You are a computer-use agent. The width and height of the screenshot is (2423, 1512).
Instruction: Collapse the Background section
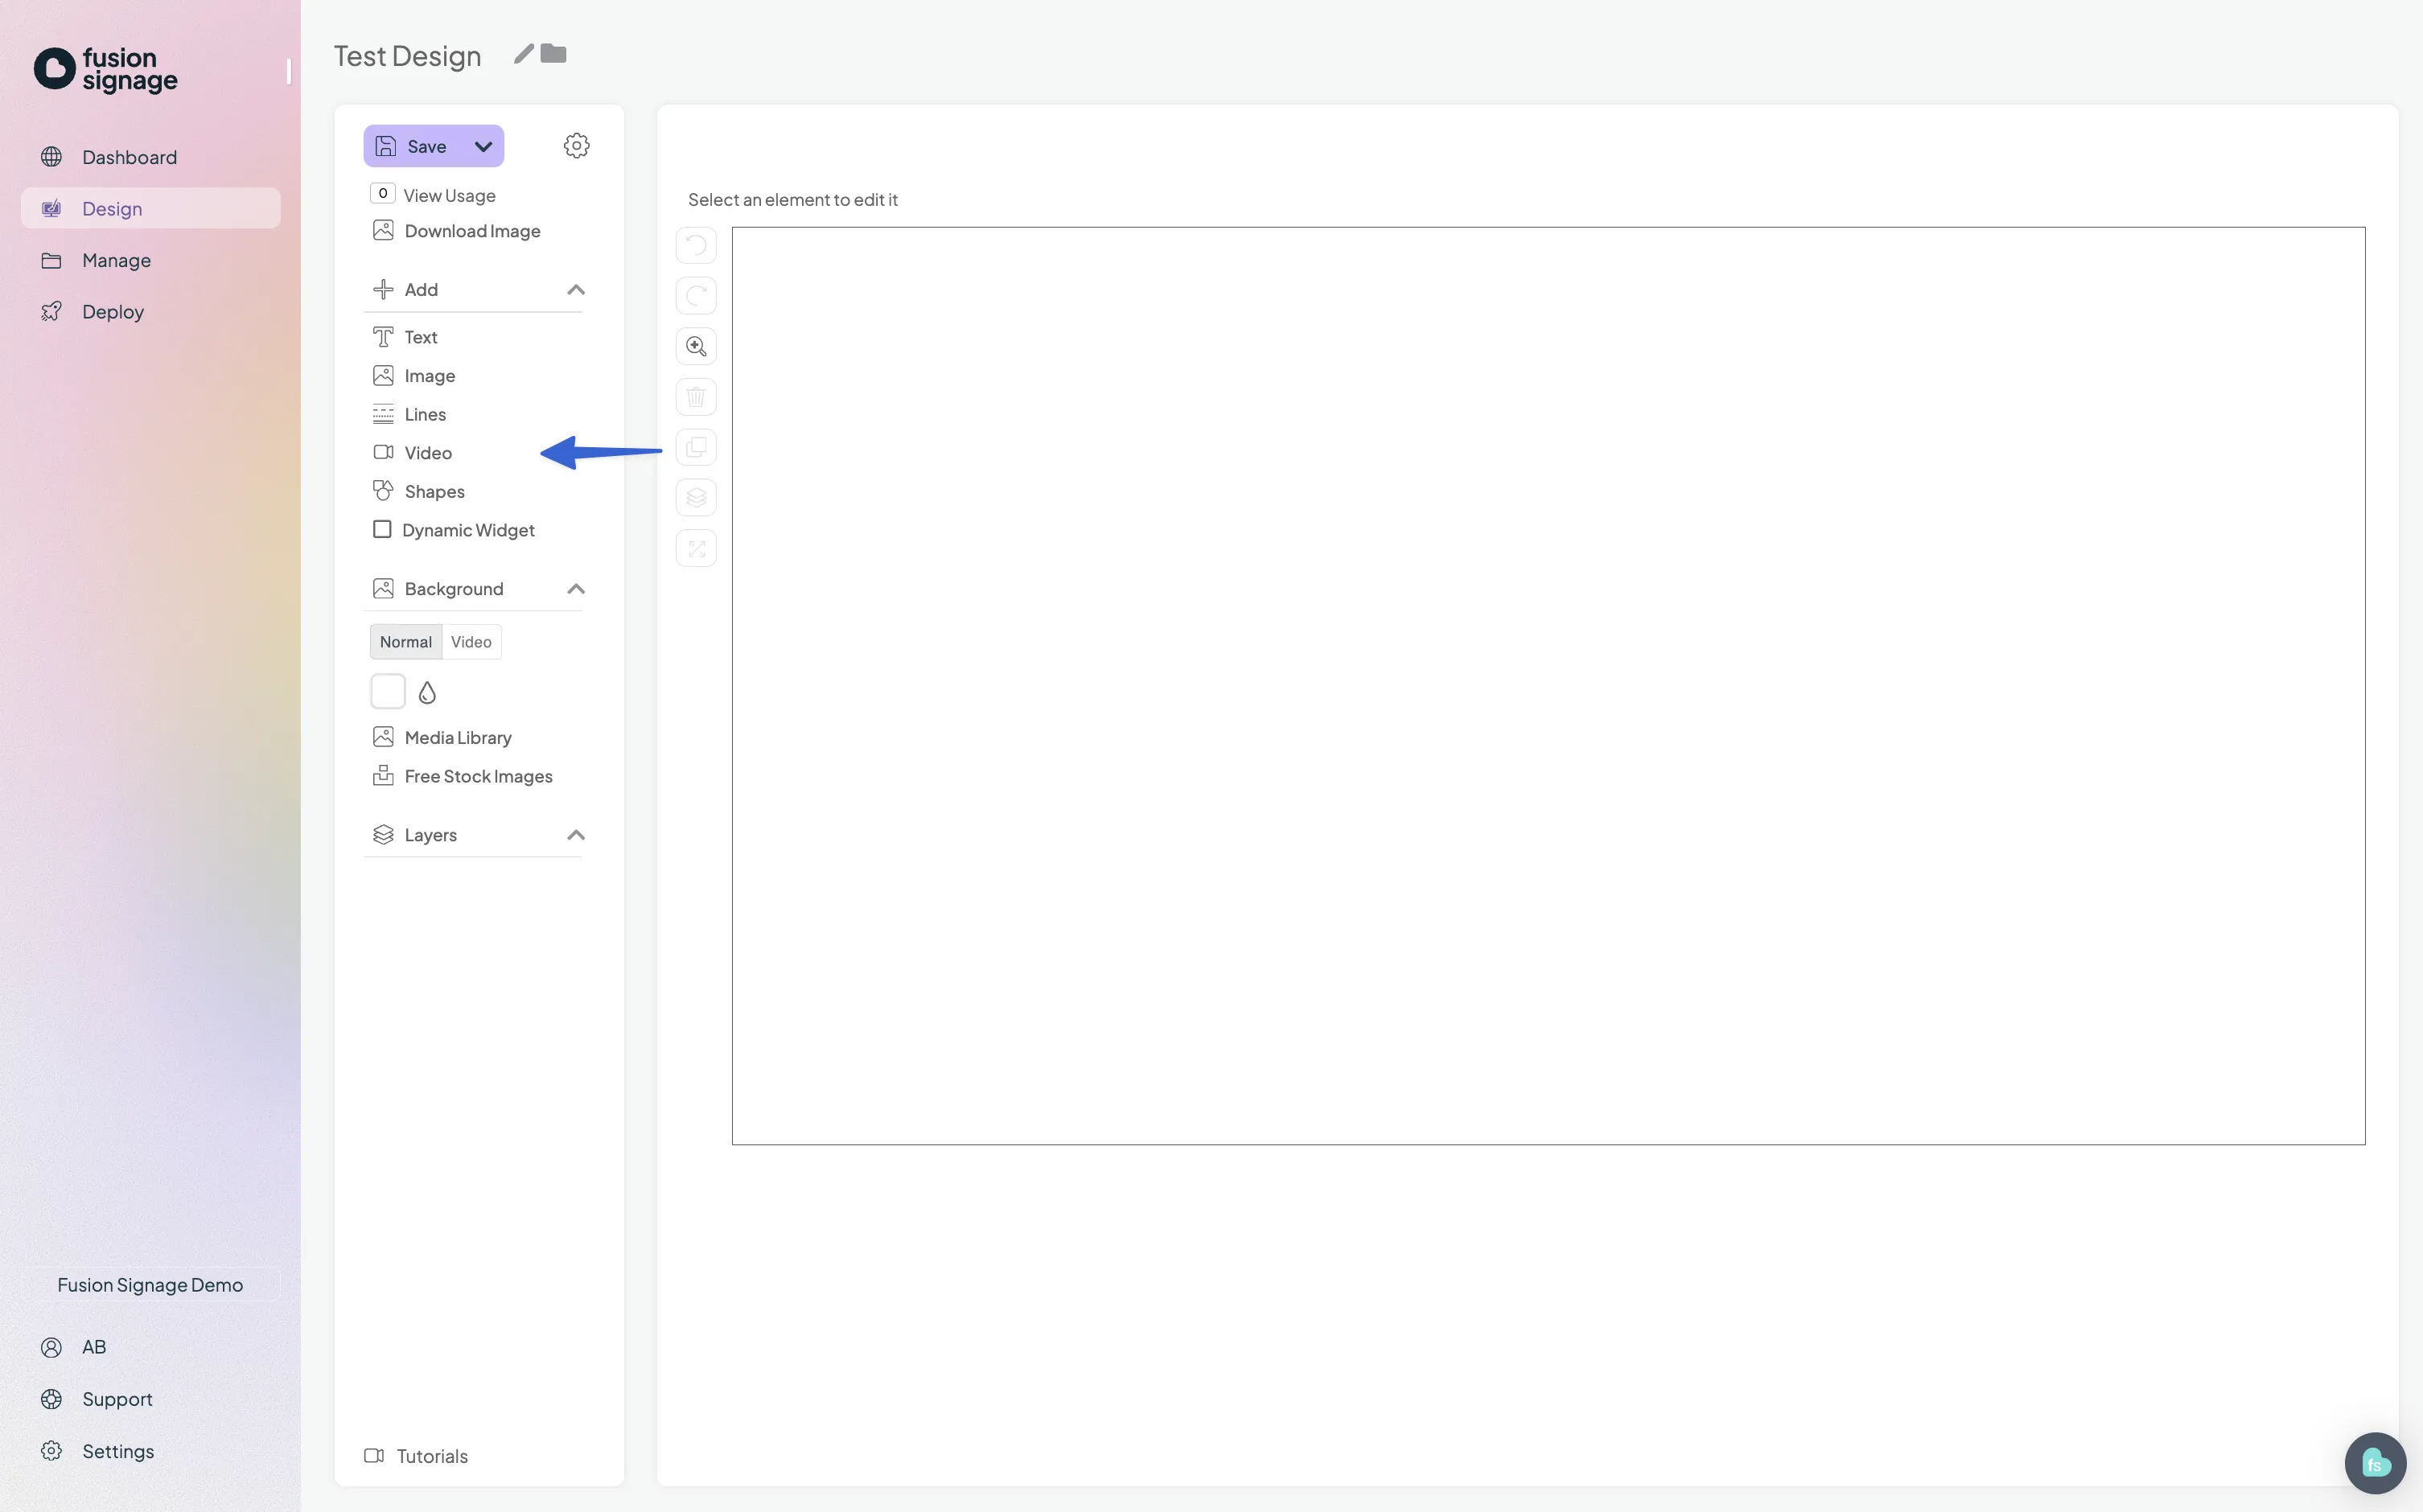pos(576,589)
